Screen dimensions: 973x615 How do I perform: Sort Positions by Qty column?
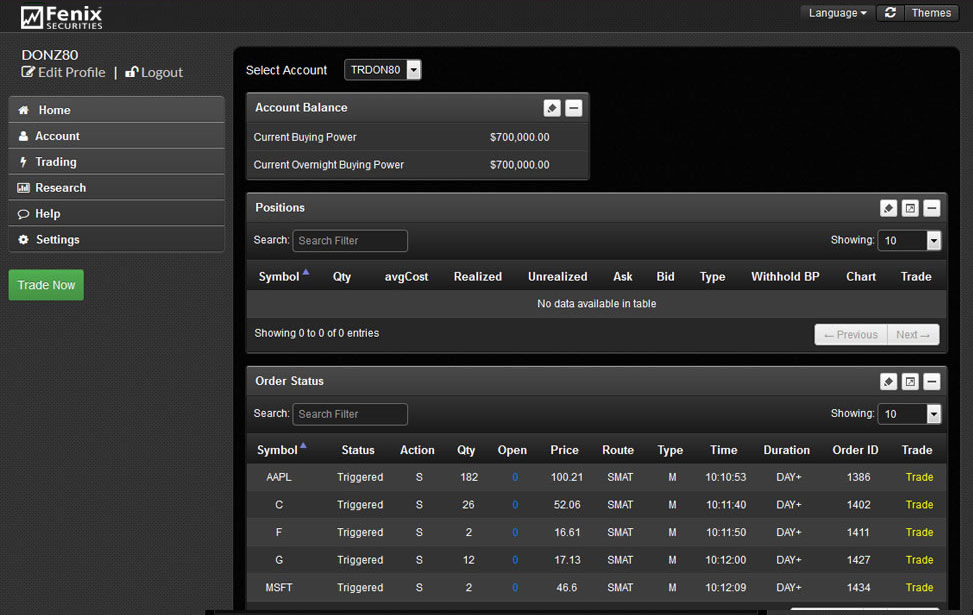(342, 277)
